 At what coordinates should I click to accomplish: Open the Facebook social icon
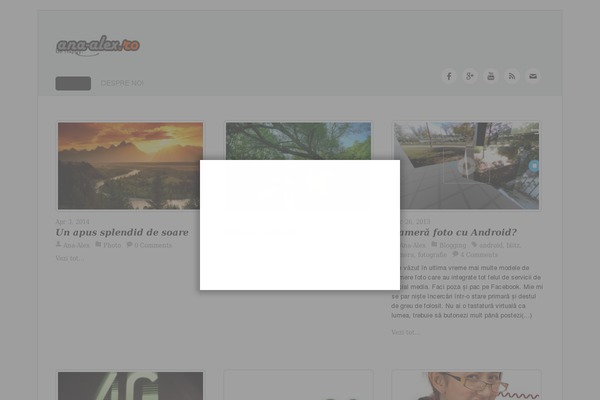click(x=449, y=76)
